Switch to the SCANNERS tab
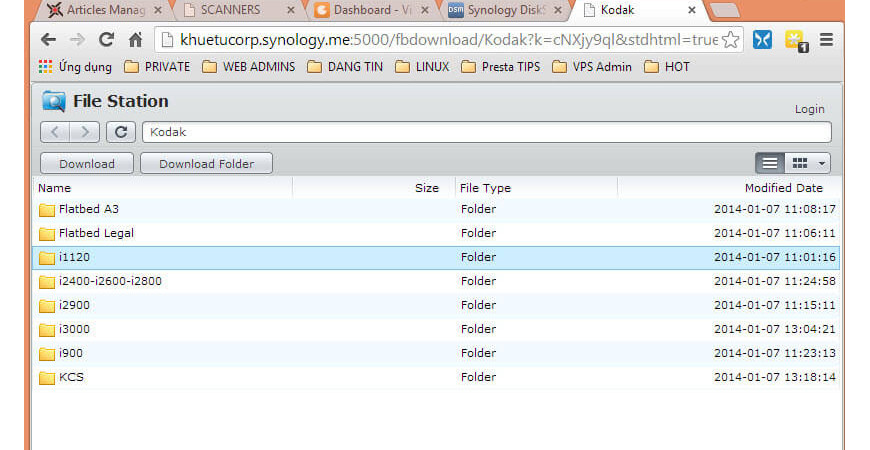This screenshot has height=450, width=870. (236, 10)
